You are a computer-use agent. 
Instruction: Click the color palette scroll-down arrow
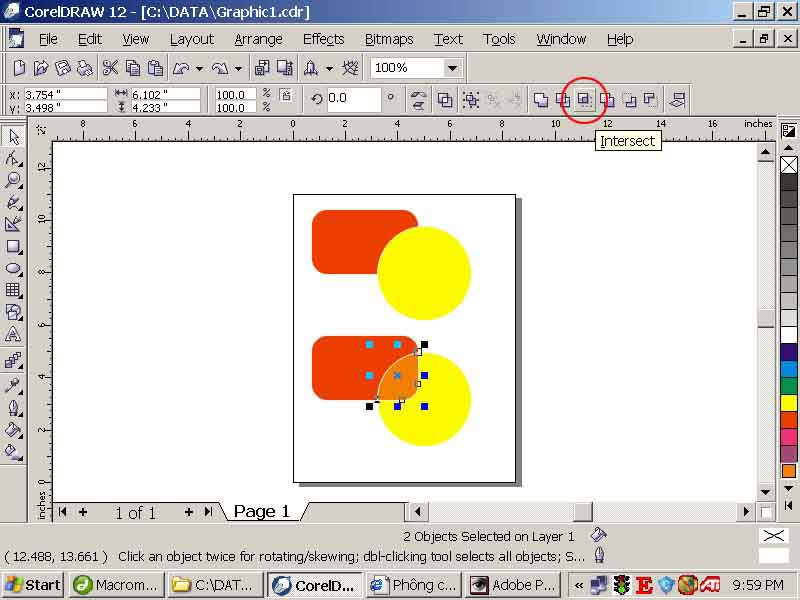tap(788, 488)
